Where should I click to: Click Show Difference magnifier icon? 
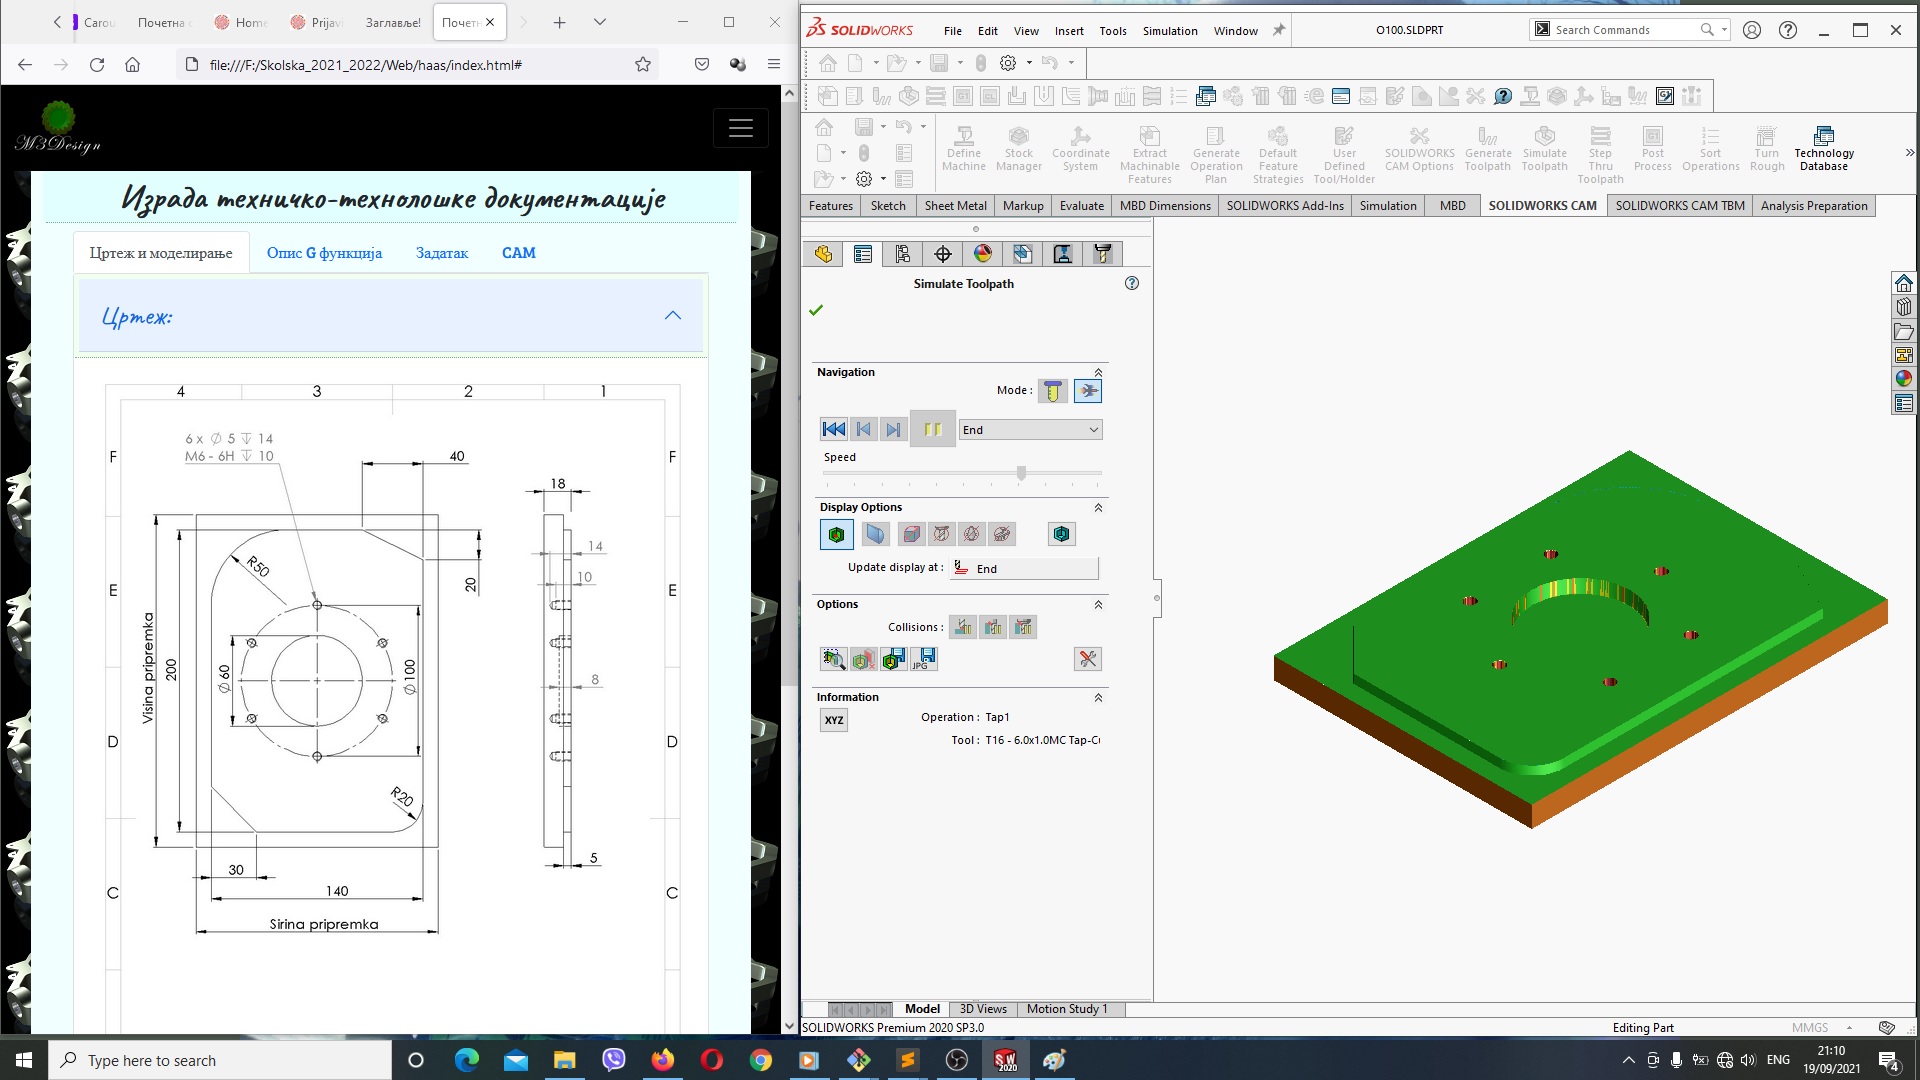click(x=833, y=659)
